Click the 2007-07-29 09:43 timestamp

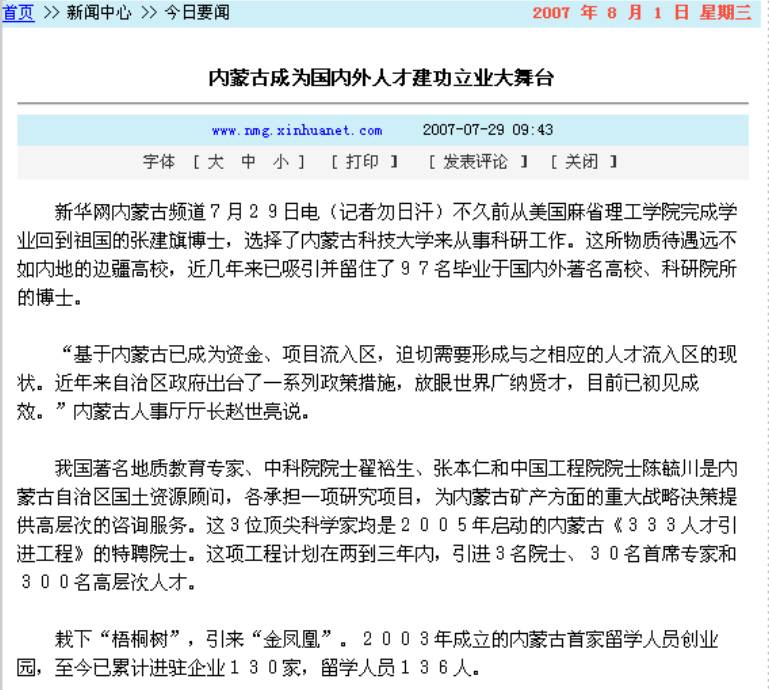pyautogui.click(x=487, y=130)
